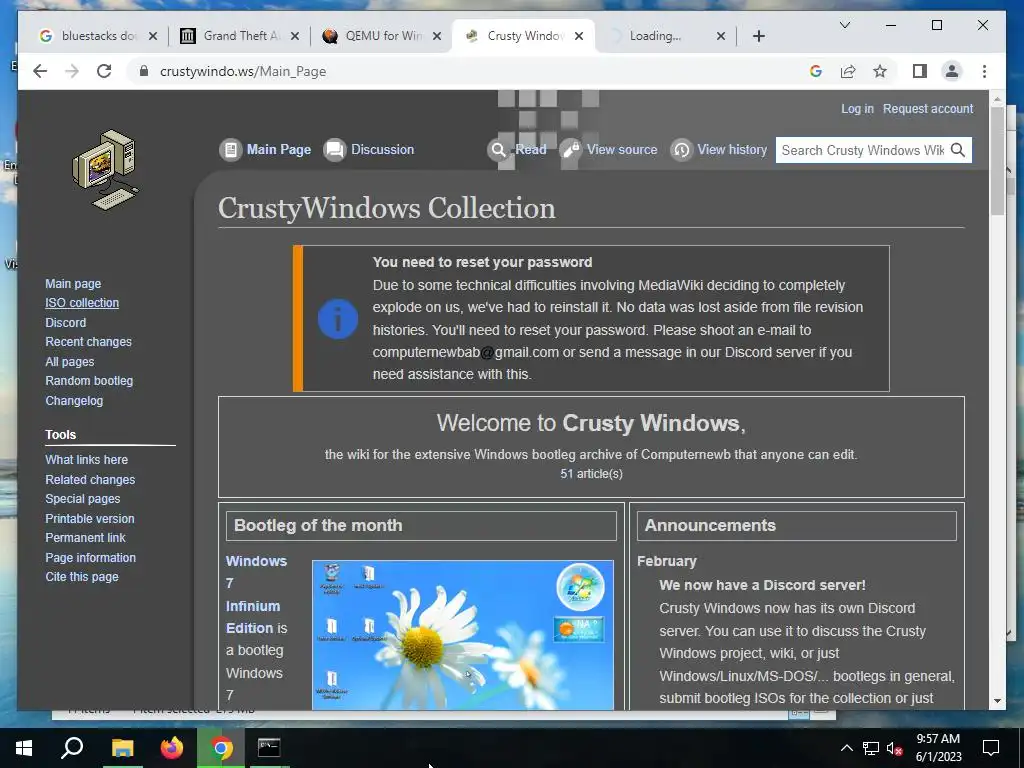Viewport: 1024px width, 768px height.
Task: Open the Windows Start menu
Action: click(x=24, y=748)
